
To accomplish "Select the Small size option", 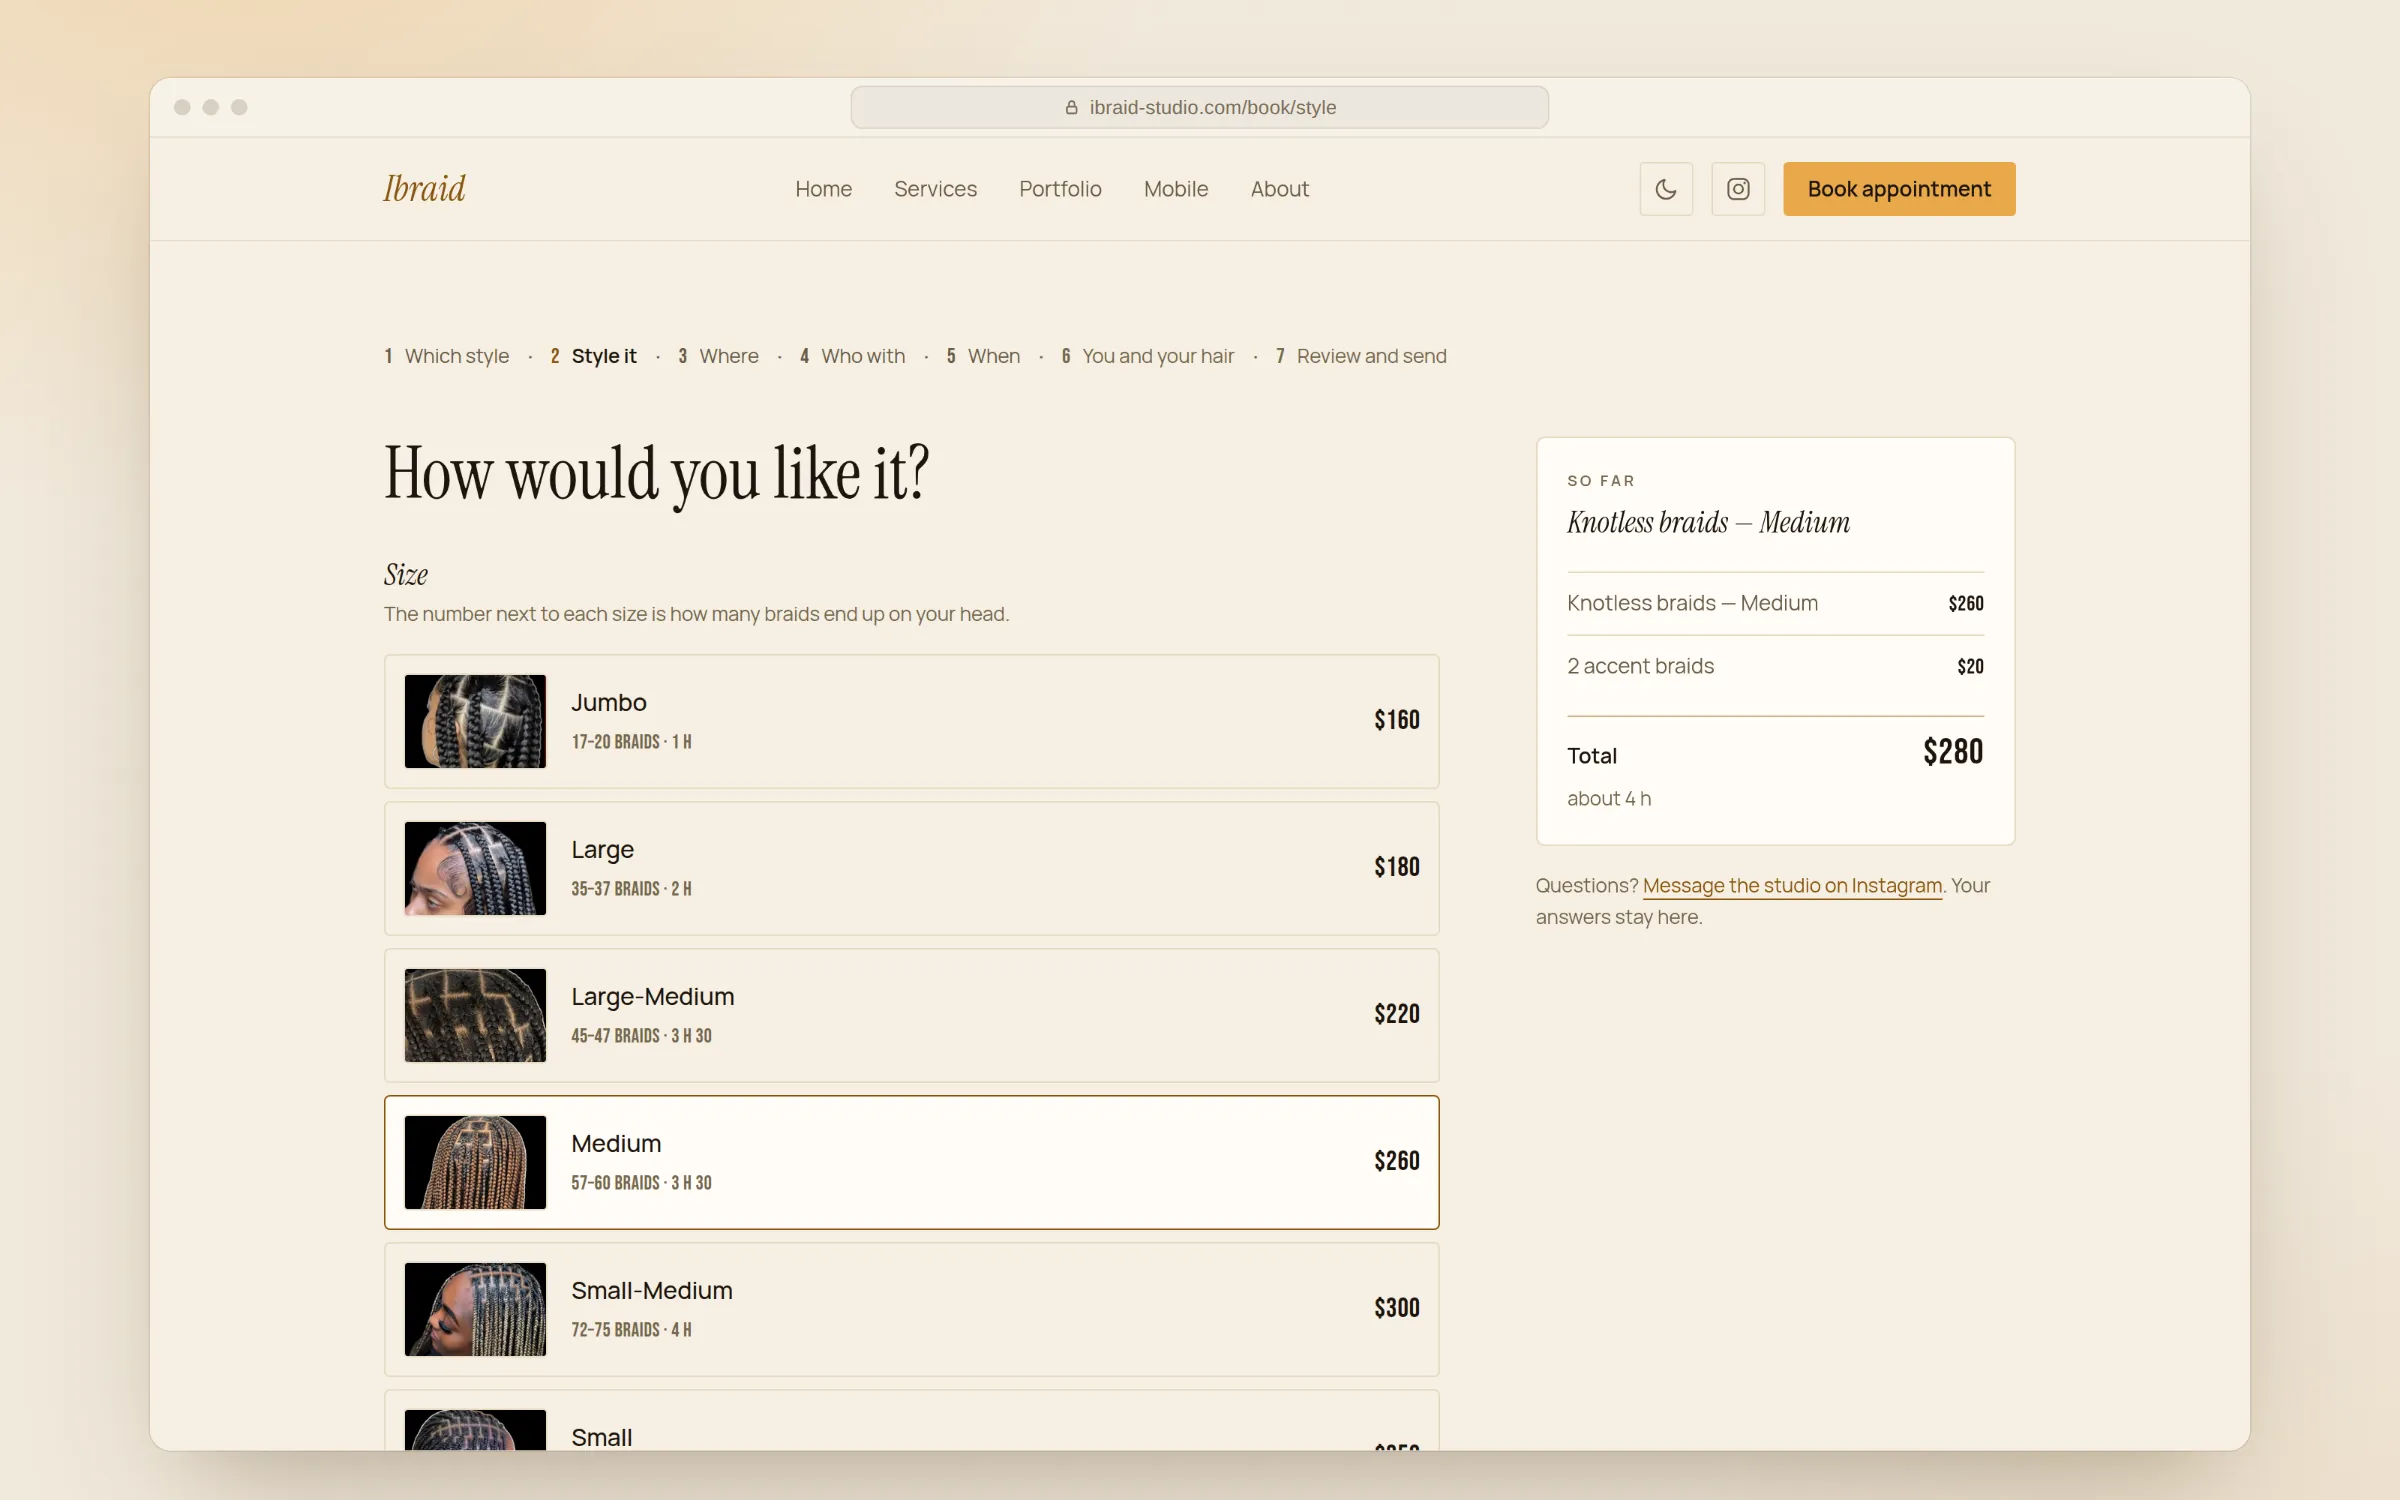I will click(x=911, y=1420).
